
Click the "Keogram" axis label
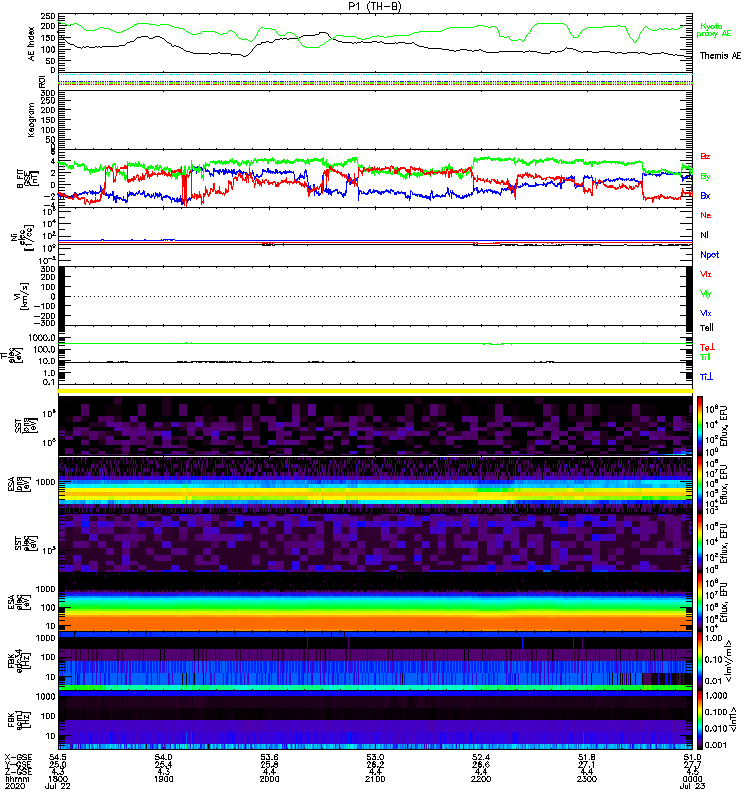pyautogui.click(x=31, y=120)
